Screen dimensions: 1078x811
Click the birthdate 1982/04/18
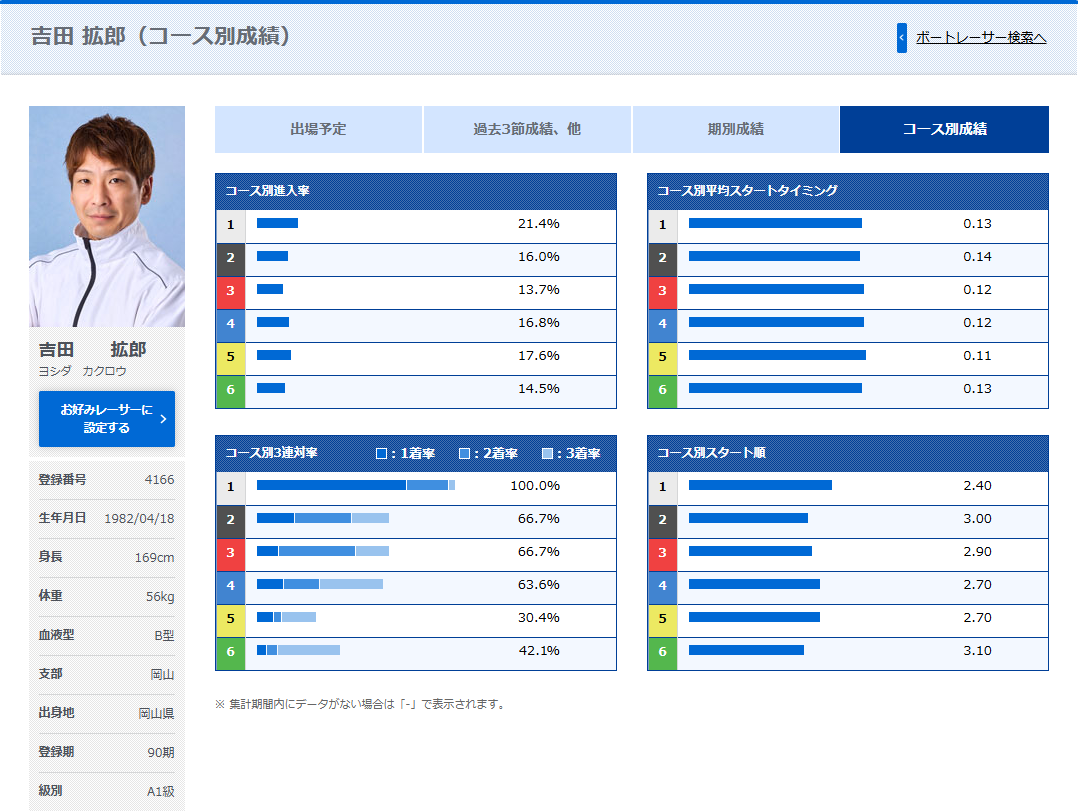tap(139, 519)
